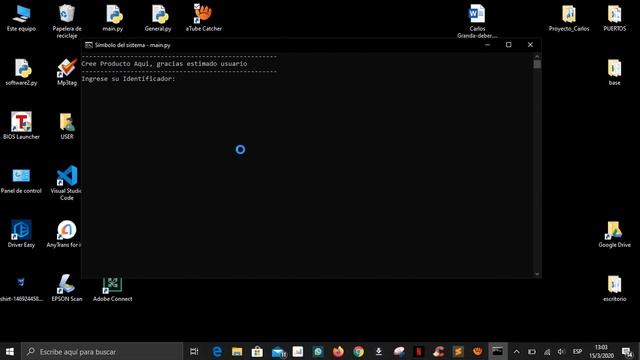Maximize the Símbolo del sistema window
640x360 pixels.
coord(509,45)
